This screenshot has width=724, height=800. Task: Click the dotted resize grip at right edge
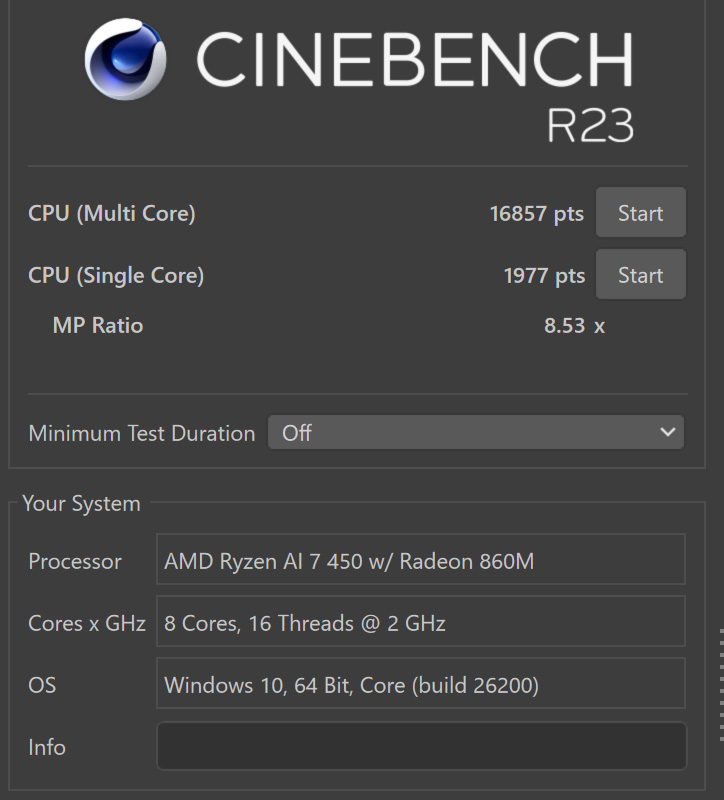pos(721,685)
